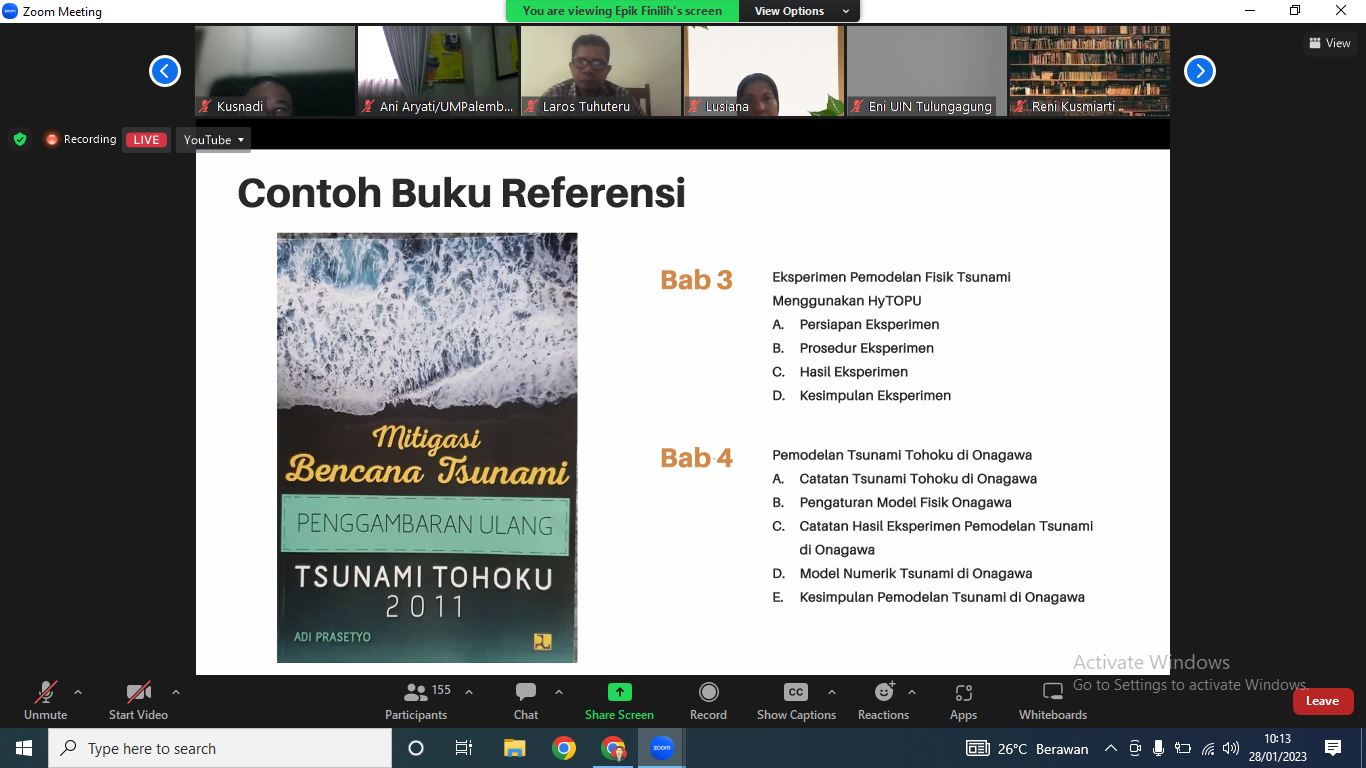Show Captions with CC icon
This screenshot has width=1366, height=768.
[796, 700]
